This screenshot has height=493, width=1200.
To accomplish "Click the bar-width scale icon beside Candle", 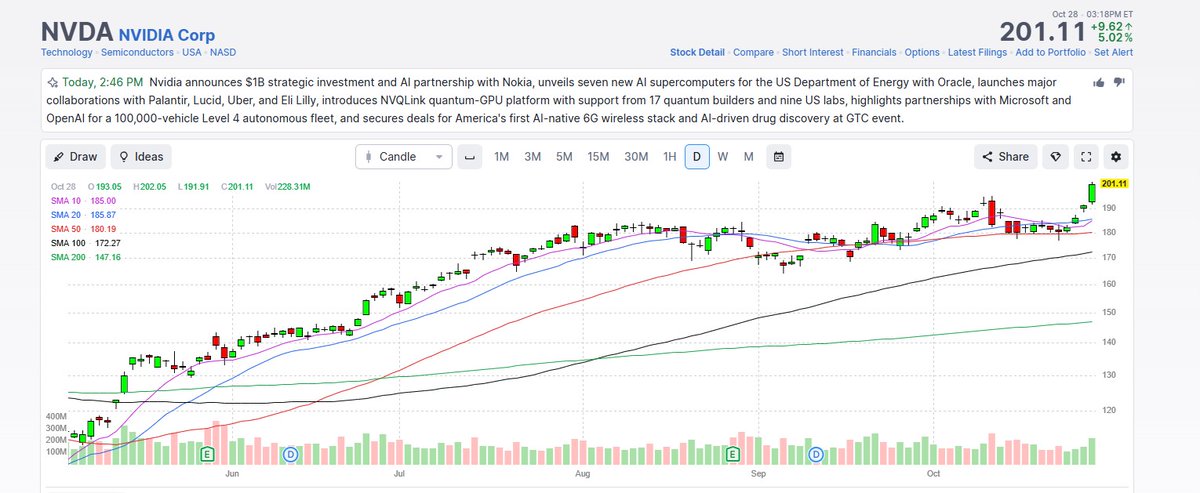I will (471, 156).
